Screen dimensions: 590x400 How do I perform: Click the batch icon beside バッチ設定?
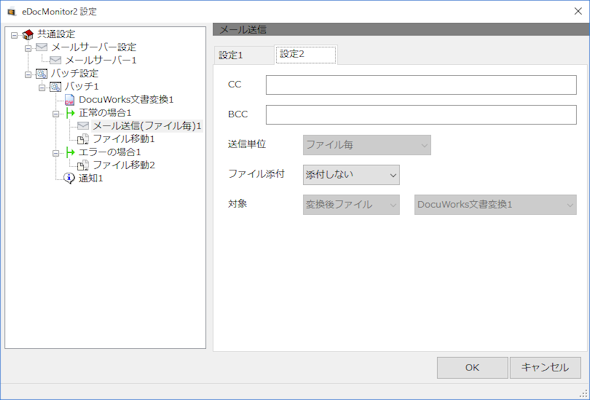point(41,73)
